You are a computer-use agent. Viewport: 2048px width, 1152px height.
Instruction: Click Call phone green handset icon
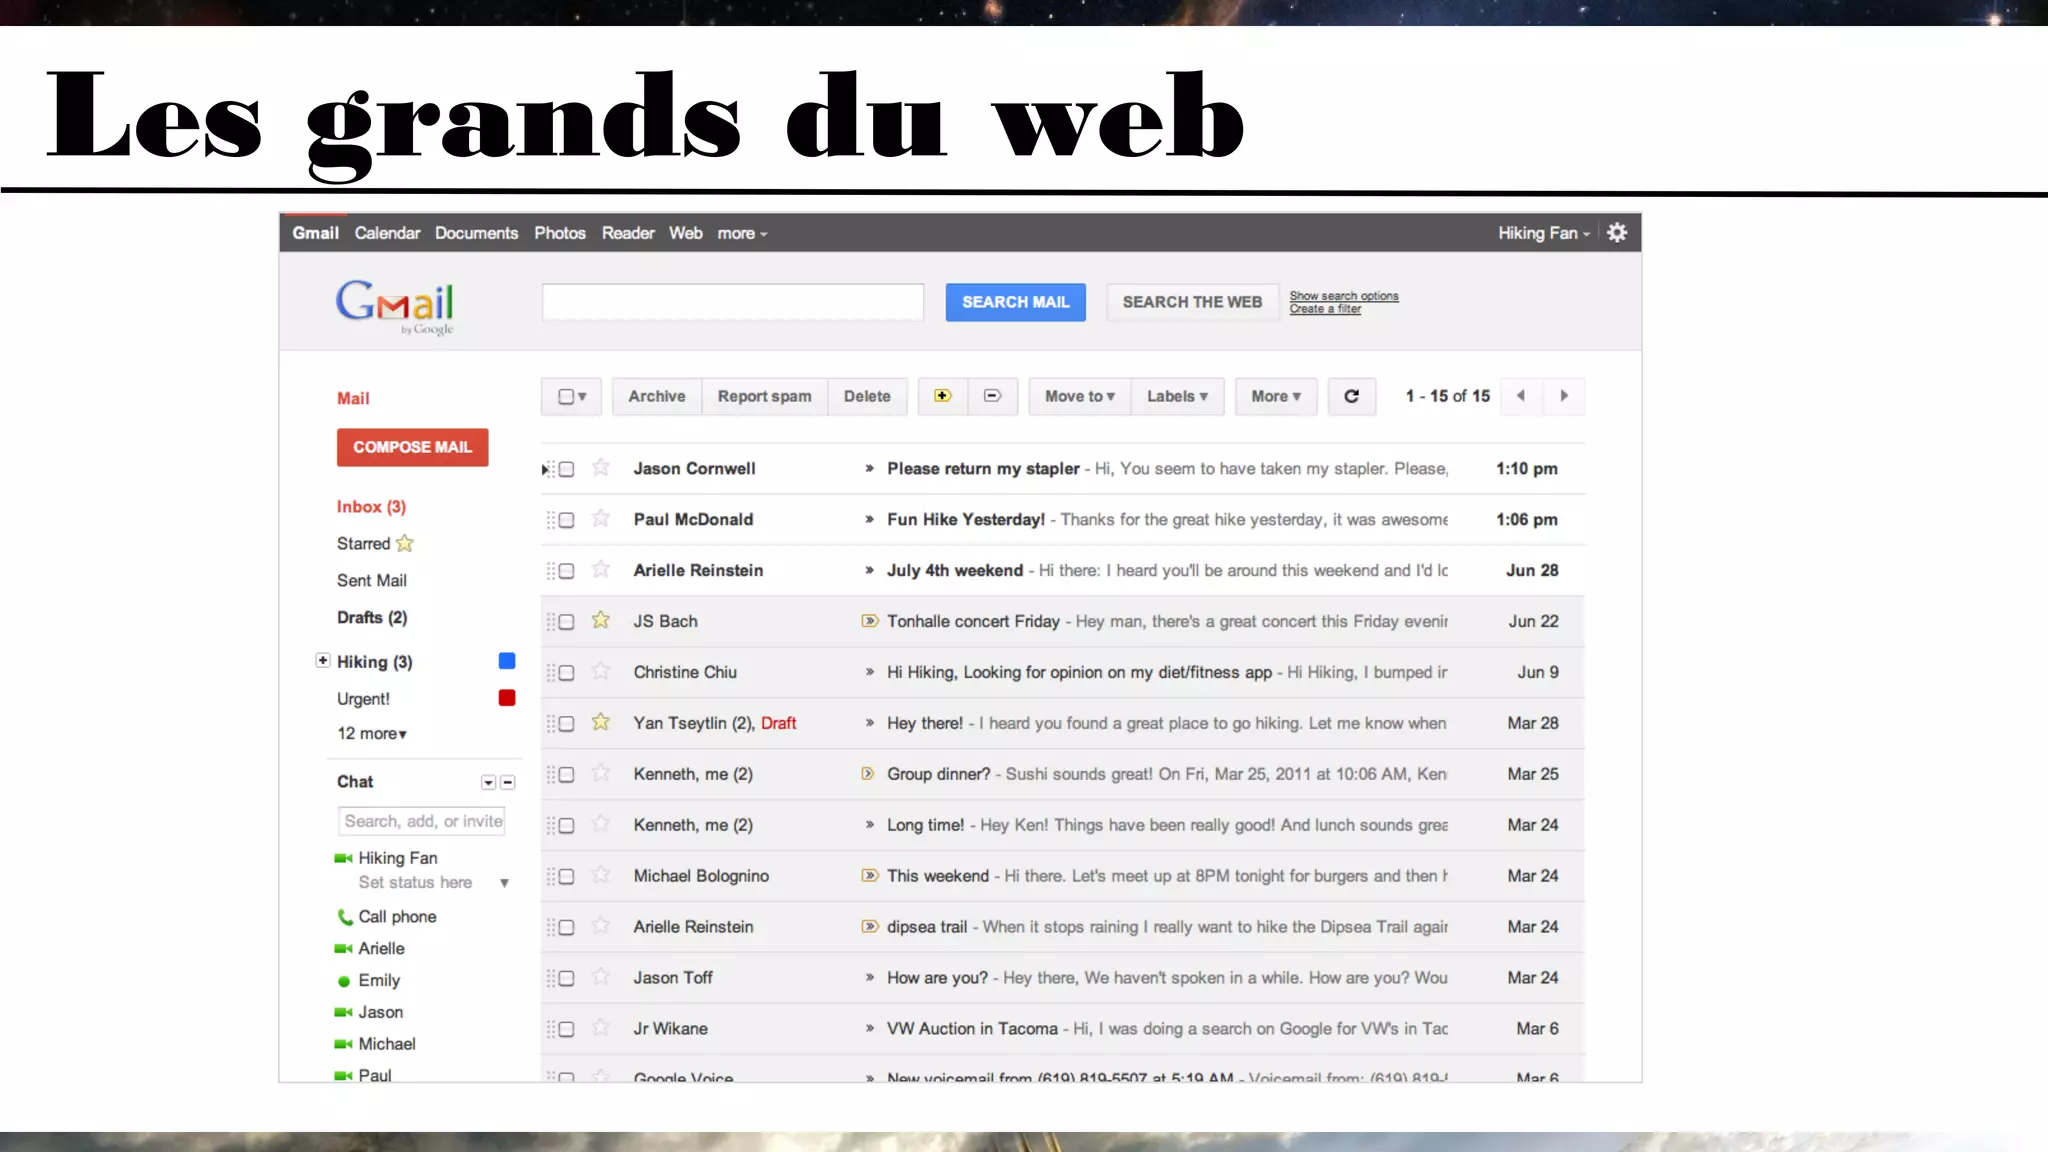(344, 917)
